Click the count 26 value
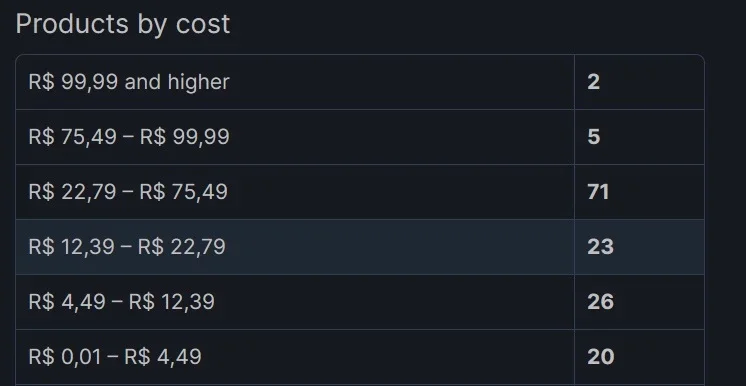 pyautogui.click(x=600, y=302)
